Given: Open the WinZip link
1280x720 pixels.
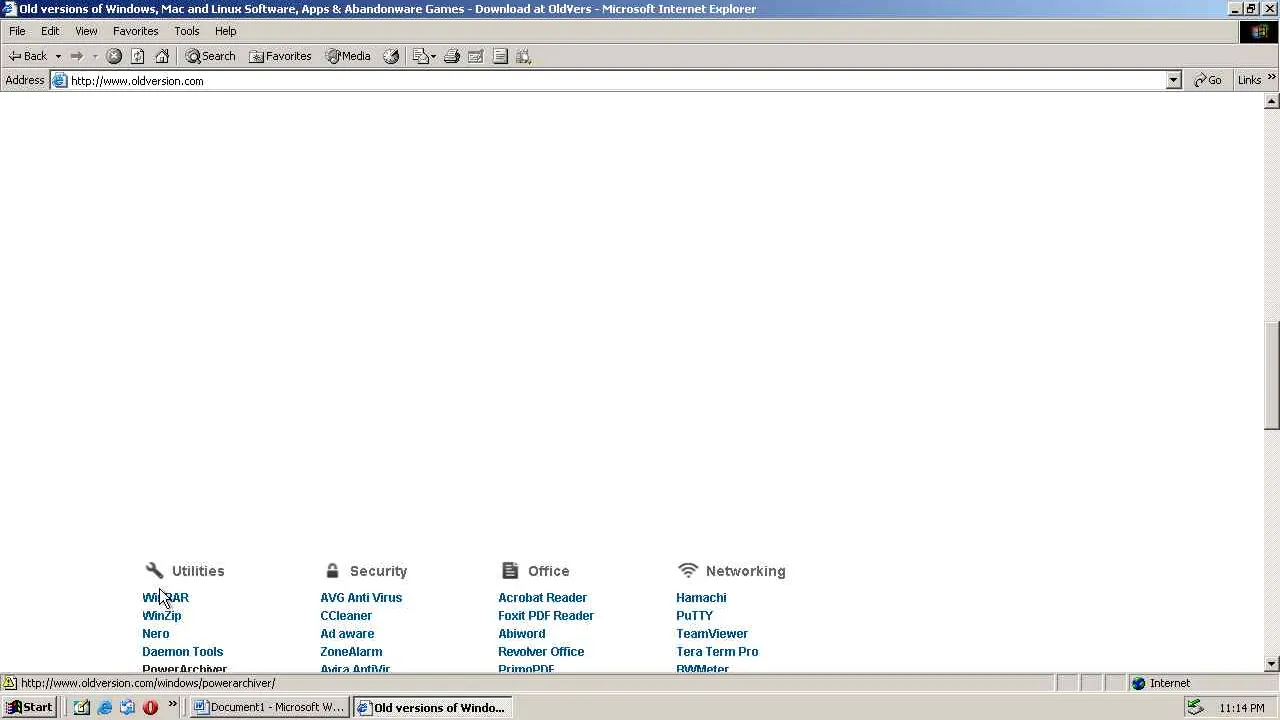Looking at the screenshot, I should (x=162, y=616).
